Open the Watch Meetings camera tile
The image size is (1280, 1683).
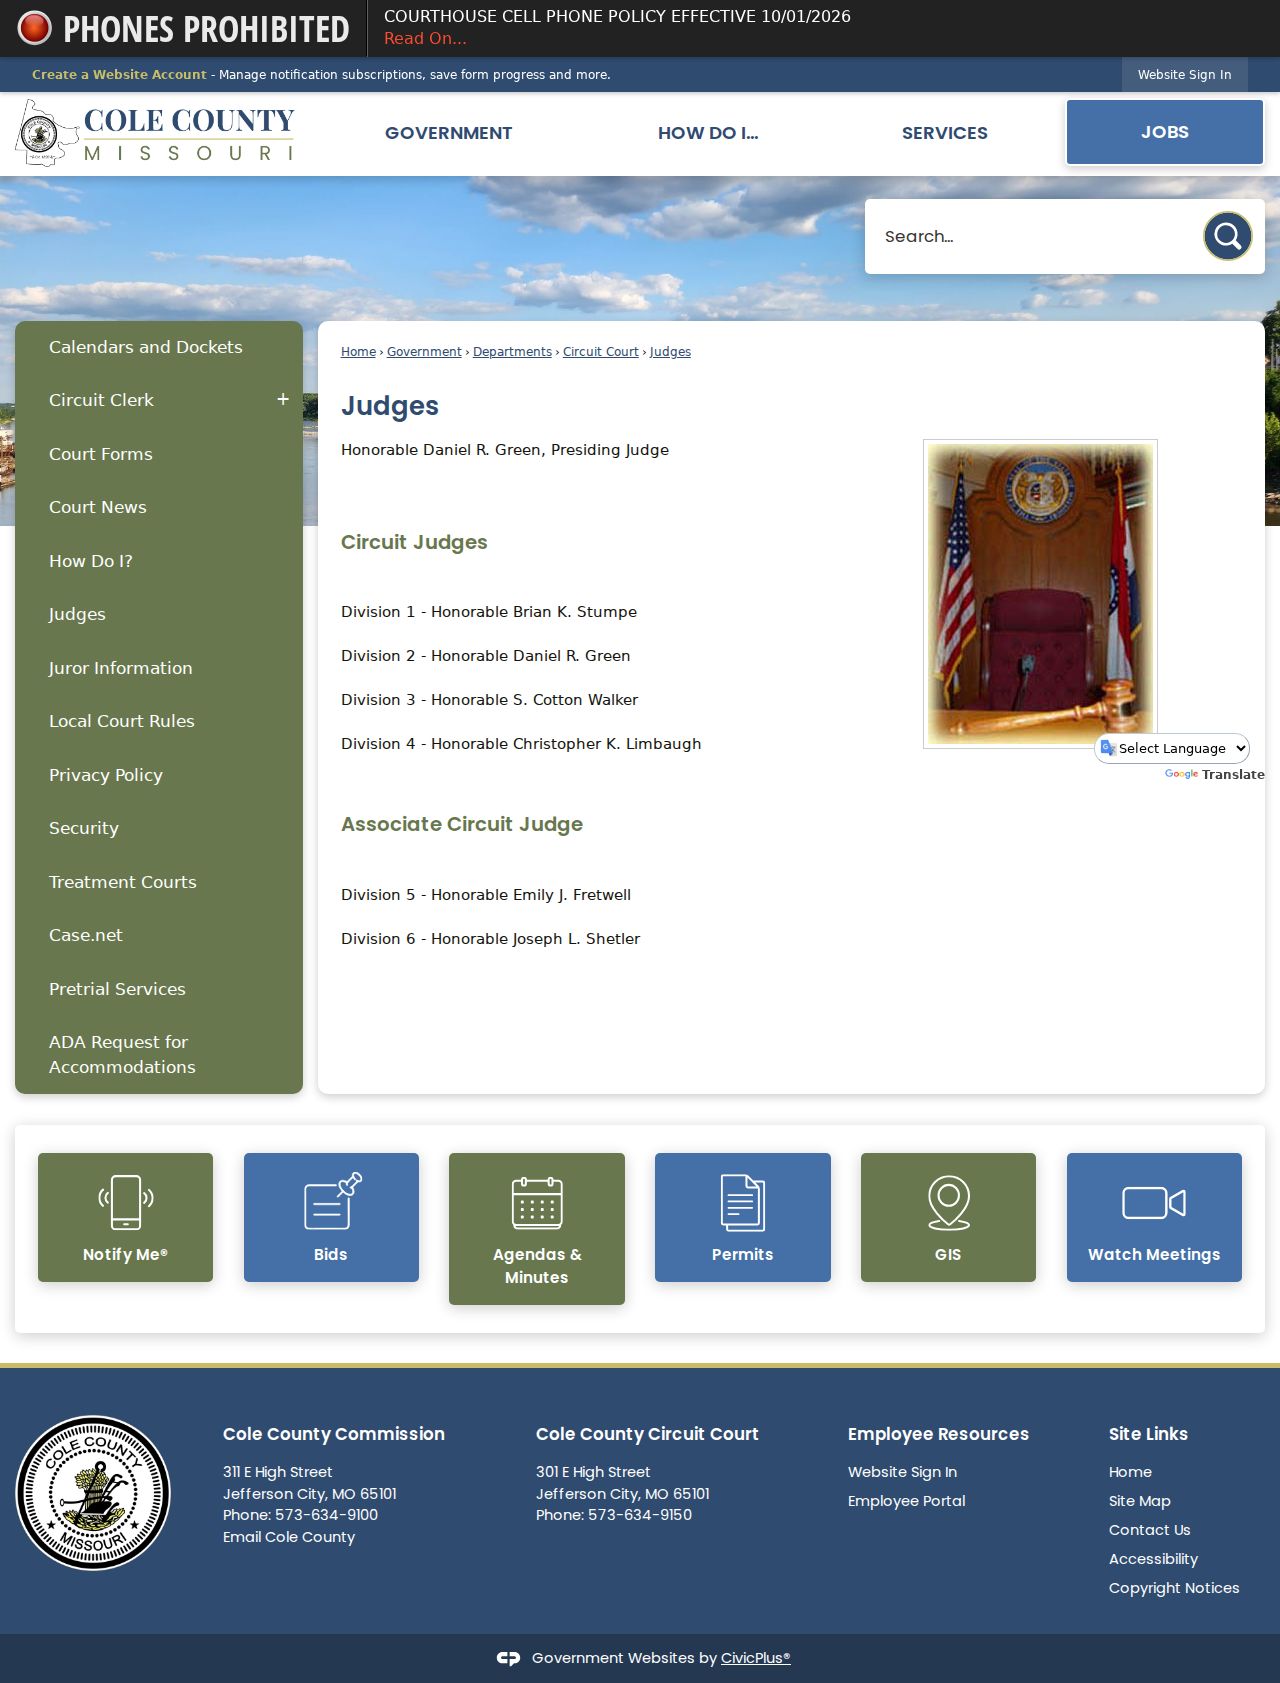(1154, 1217)
